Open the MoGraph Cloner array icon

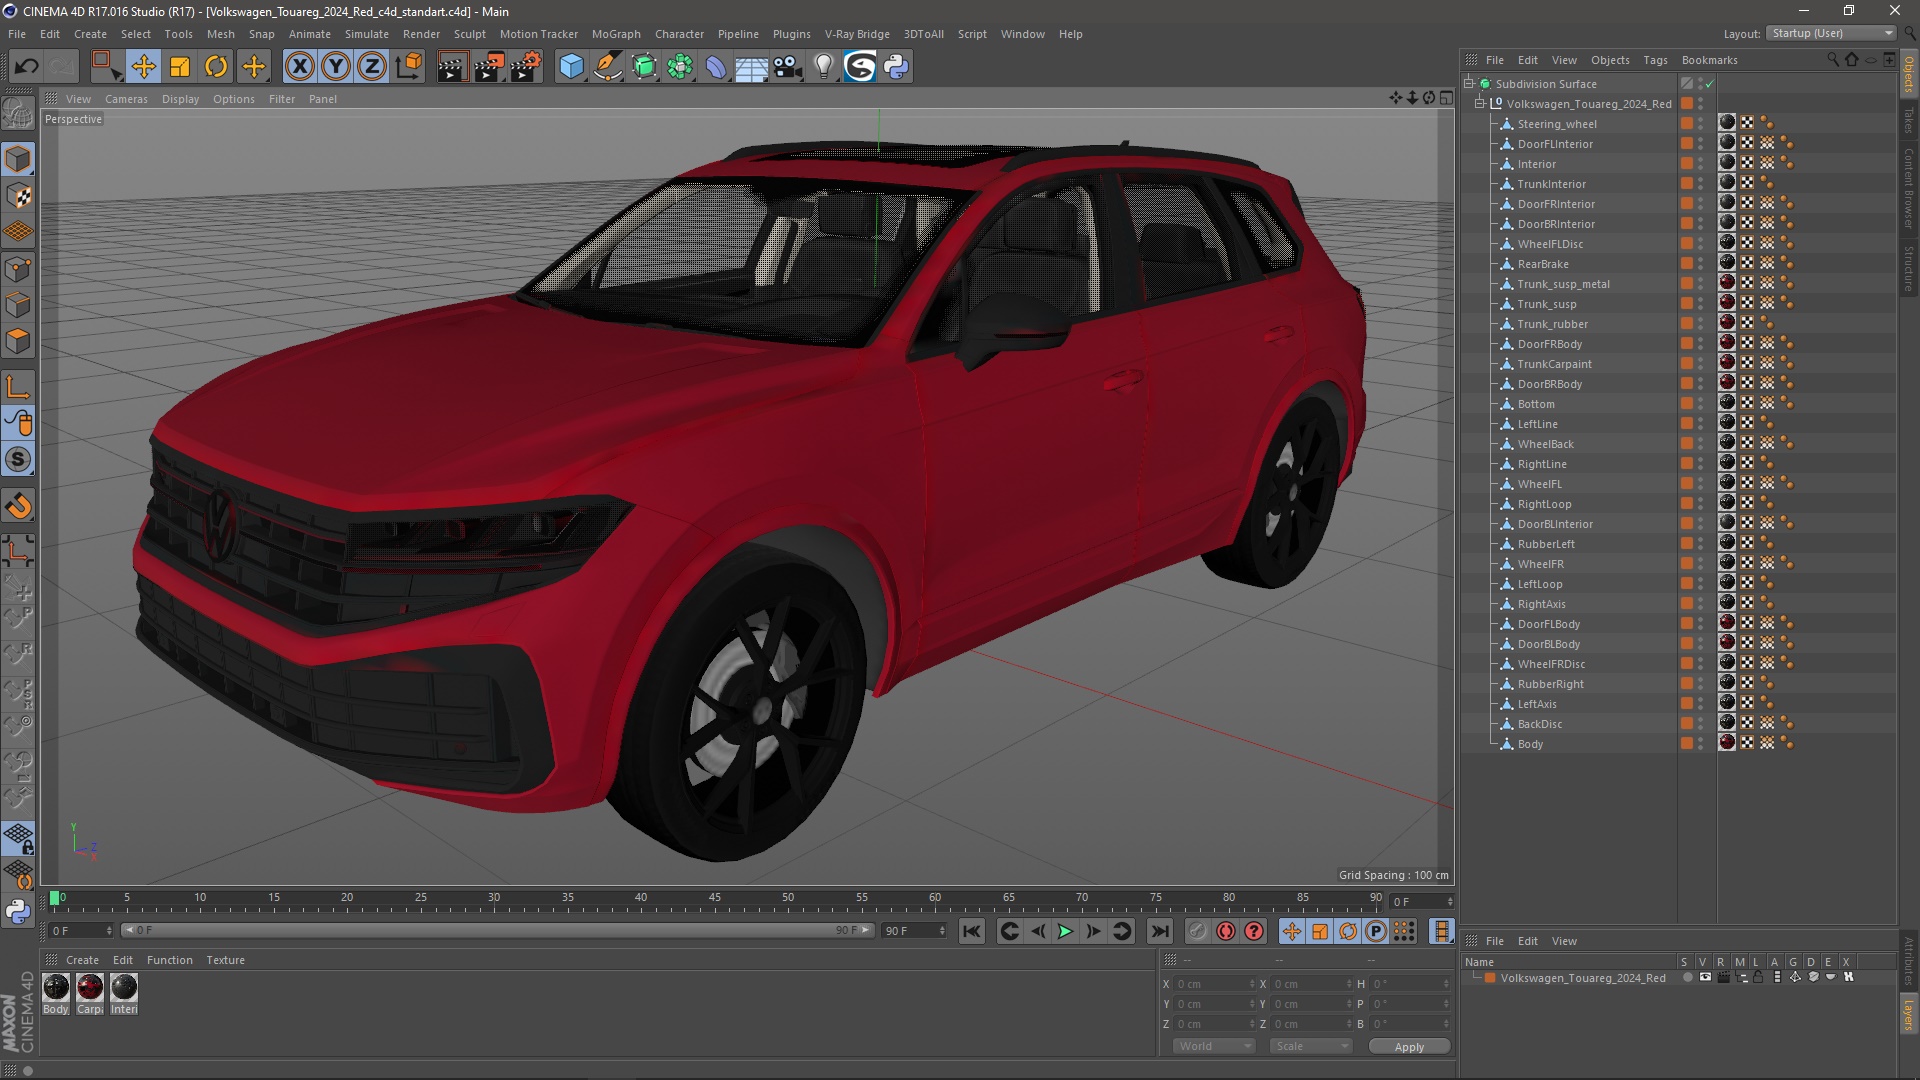[x=680, y=67]
